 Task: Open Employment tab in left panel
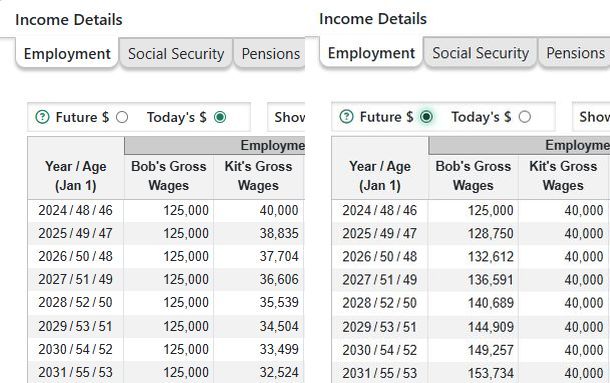click(67, 54)
